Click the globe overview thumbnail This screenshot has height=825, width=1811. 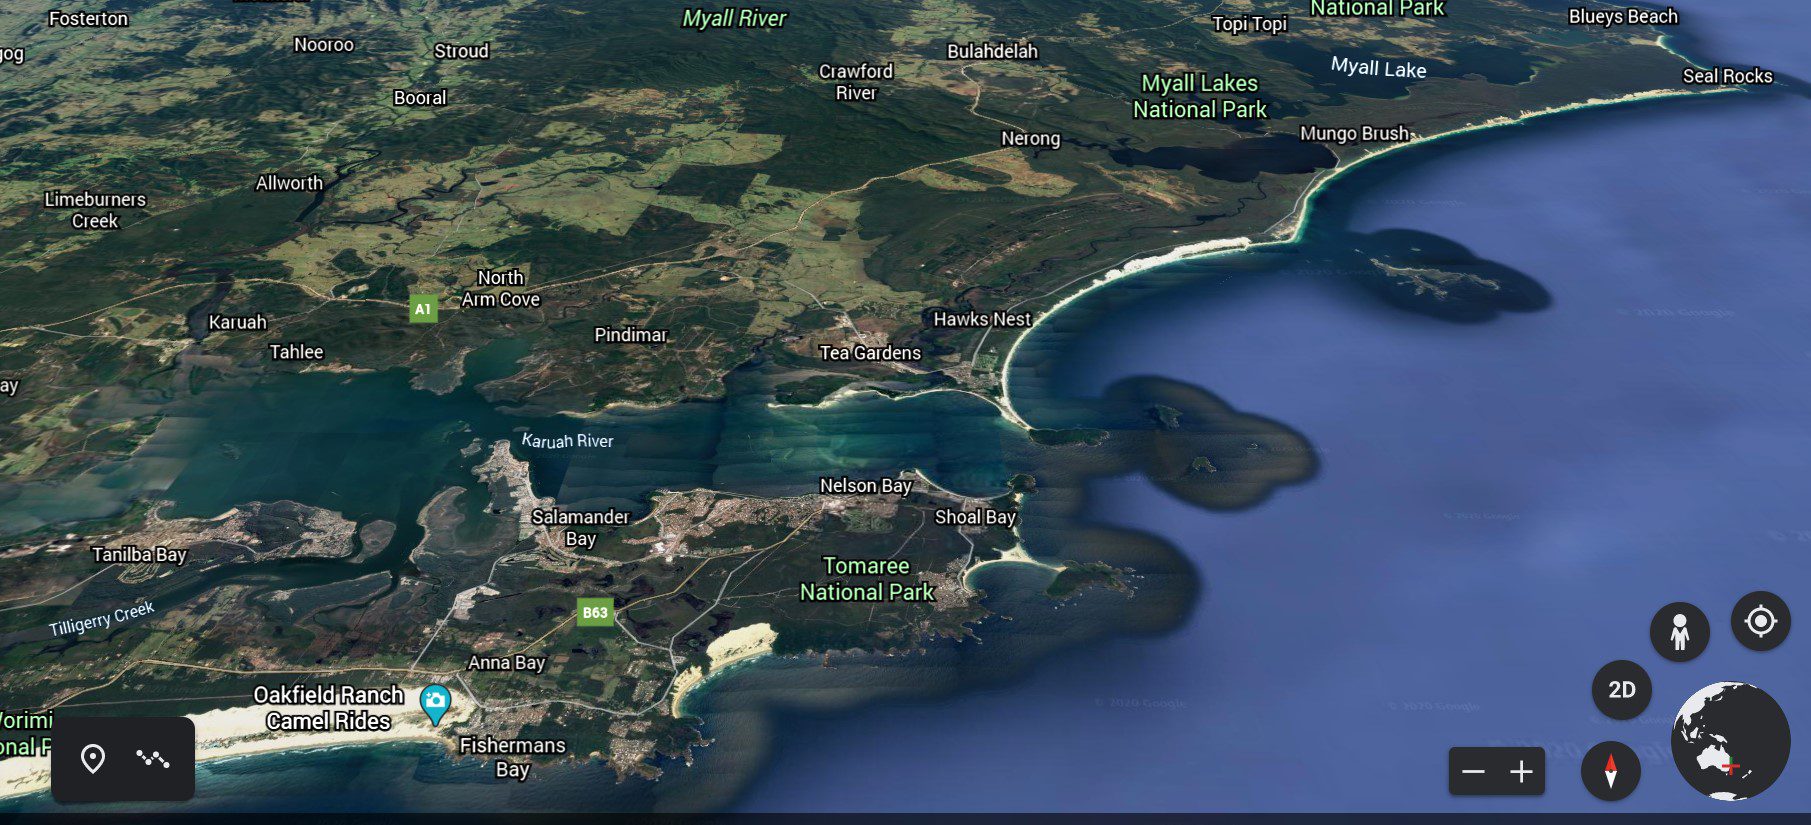[x=1731, y=741]
